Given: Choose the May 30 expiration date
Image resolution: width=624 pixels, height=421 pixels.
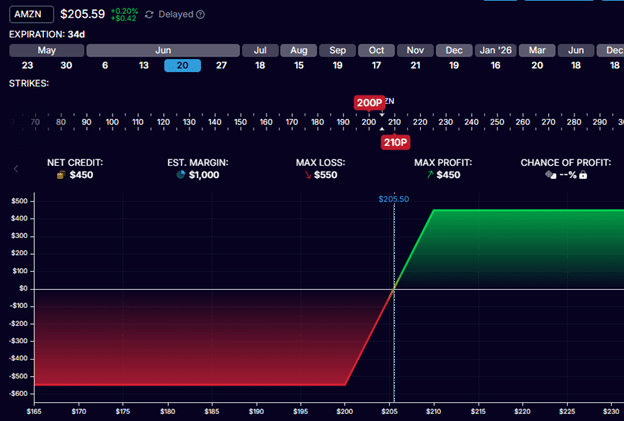Looking at the screenshot, I should click(x=65, y=65).
